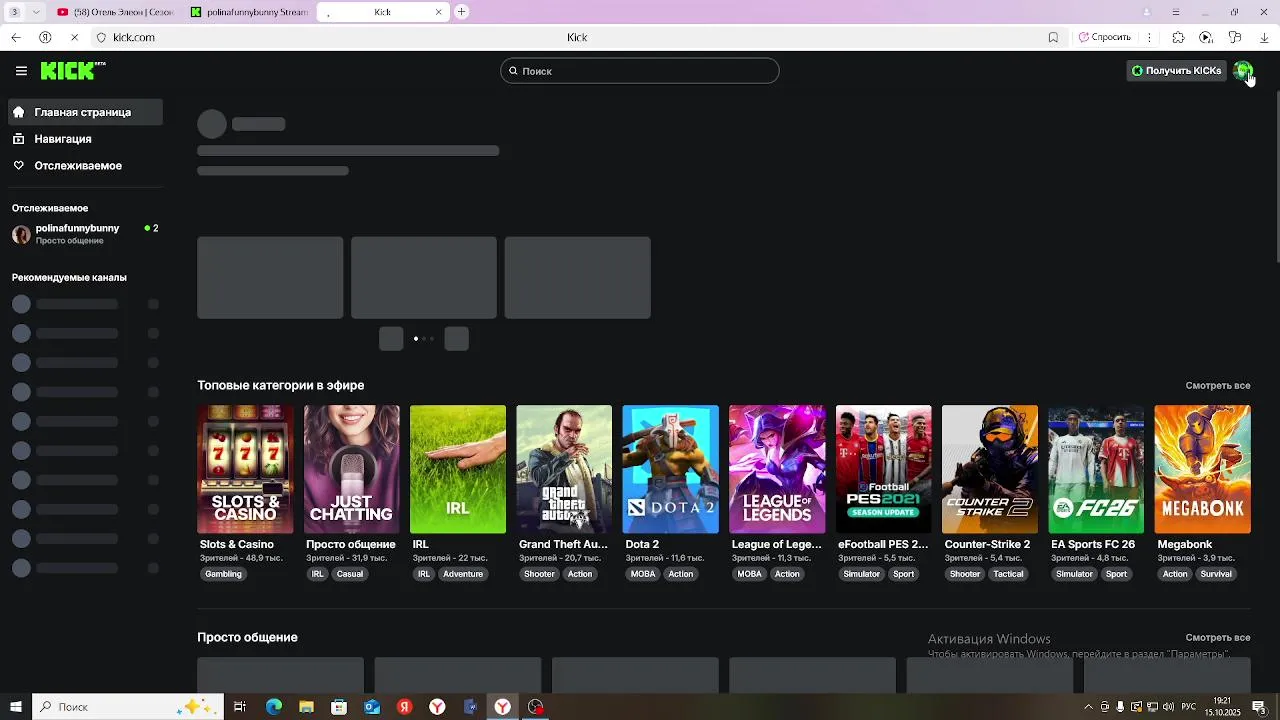Open Отслеживаемое sidebar menu item
This screenshot has width=1280, height=720.
[x=85, y=166]
